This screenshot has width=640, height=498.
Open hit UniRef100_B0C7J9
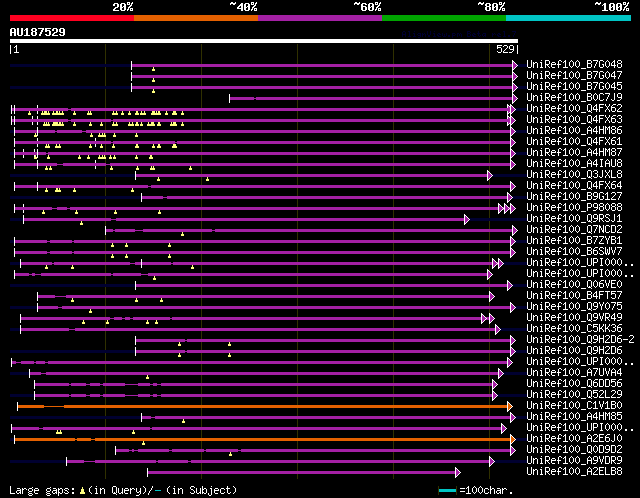[x=574, y=98]
